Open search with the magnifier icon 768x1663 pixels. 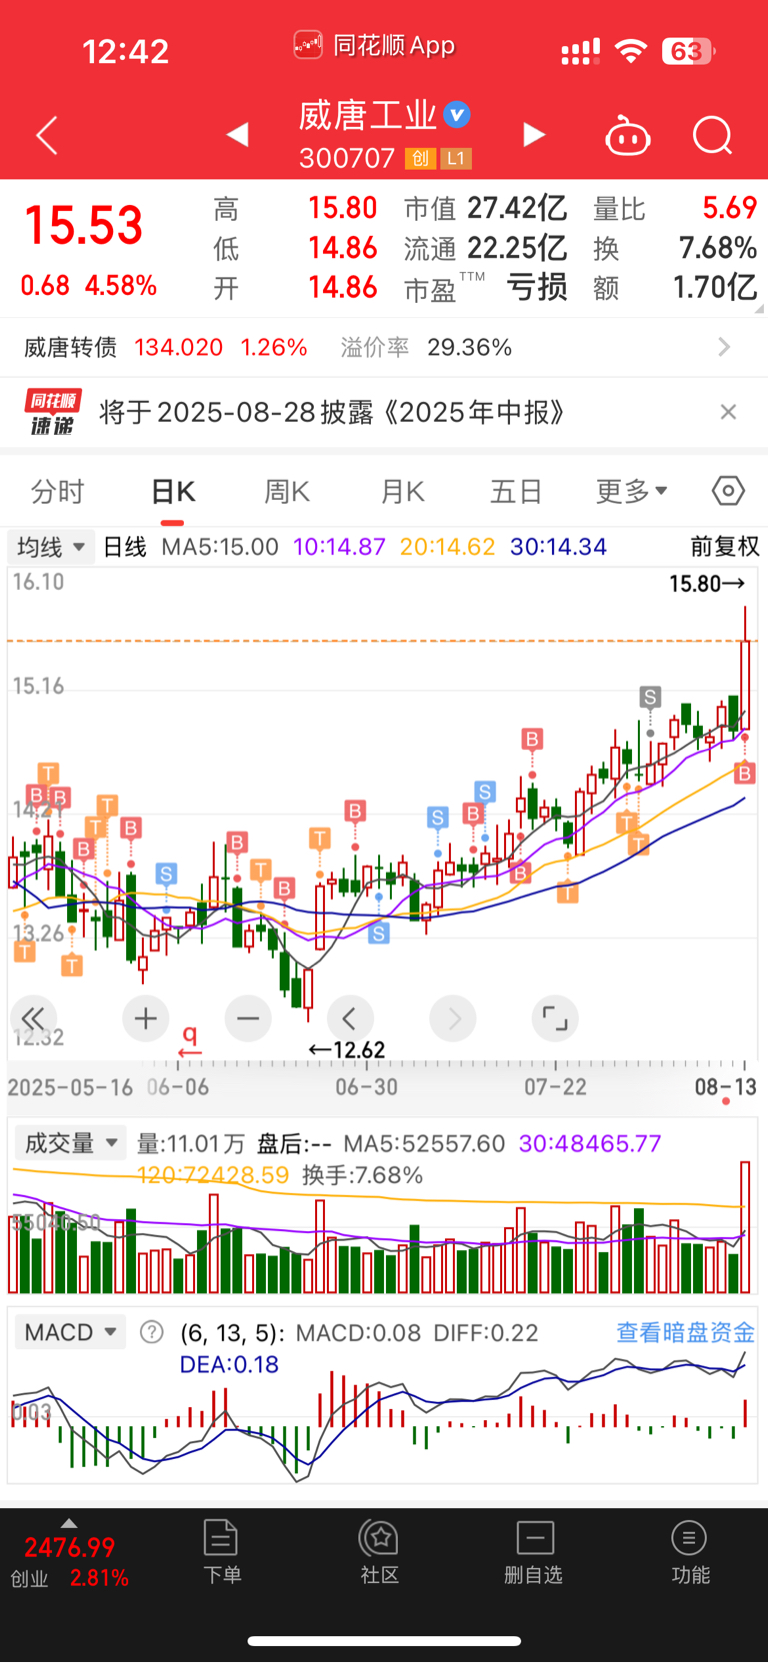(712, 135)
